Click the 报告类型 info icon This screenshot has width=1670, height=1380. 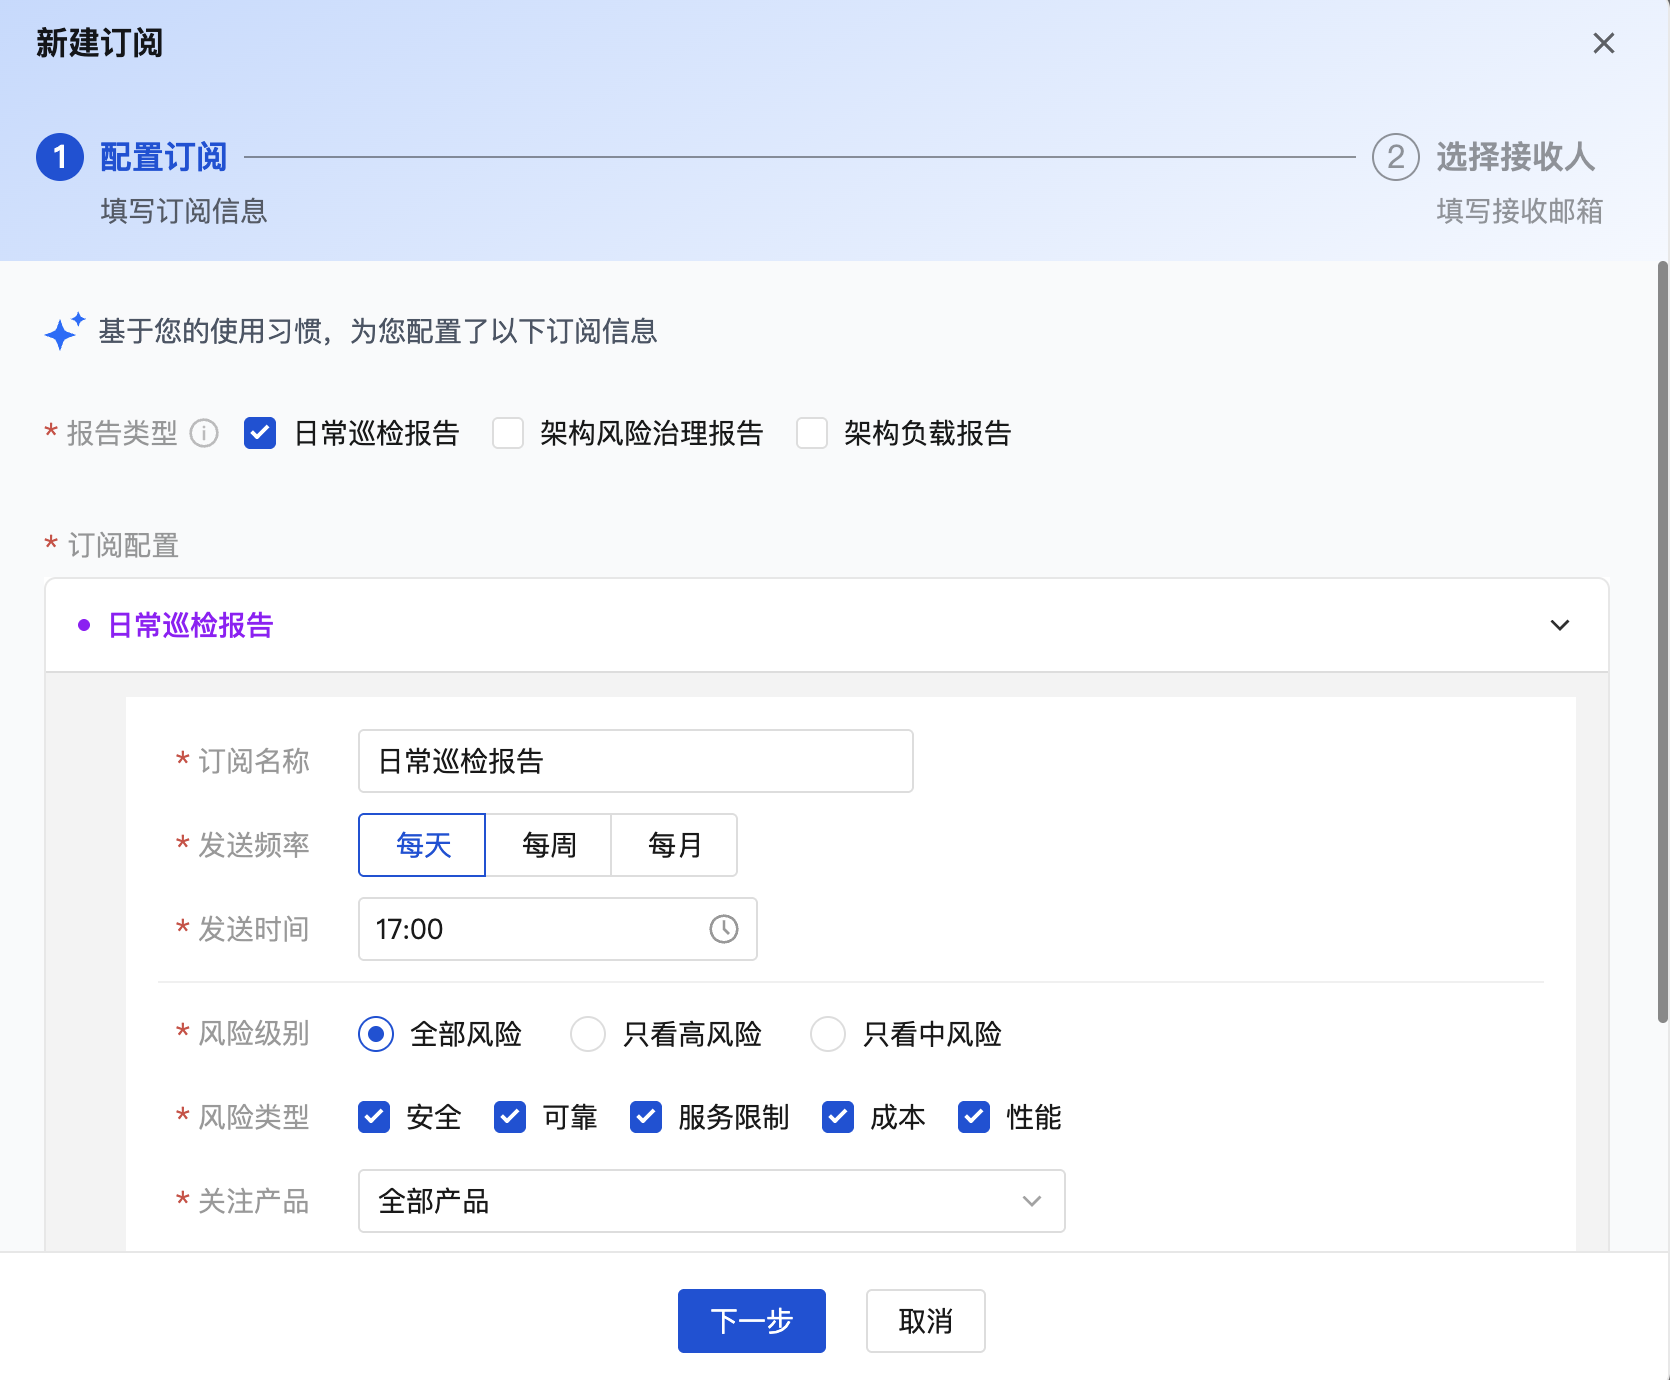point(204,433)
